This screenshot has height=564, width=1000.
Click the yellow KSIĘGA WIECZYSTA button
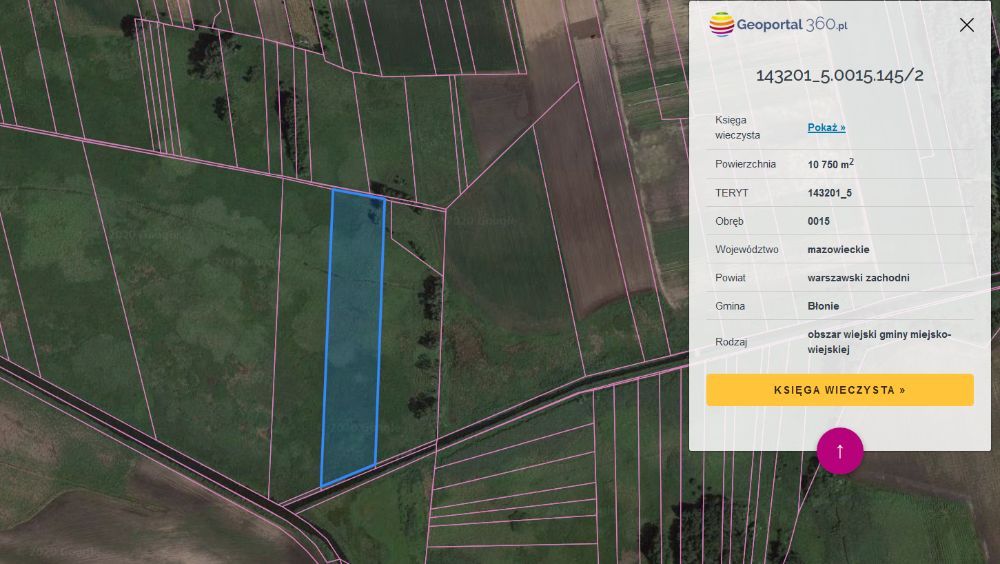click(x=839, y=390)
